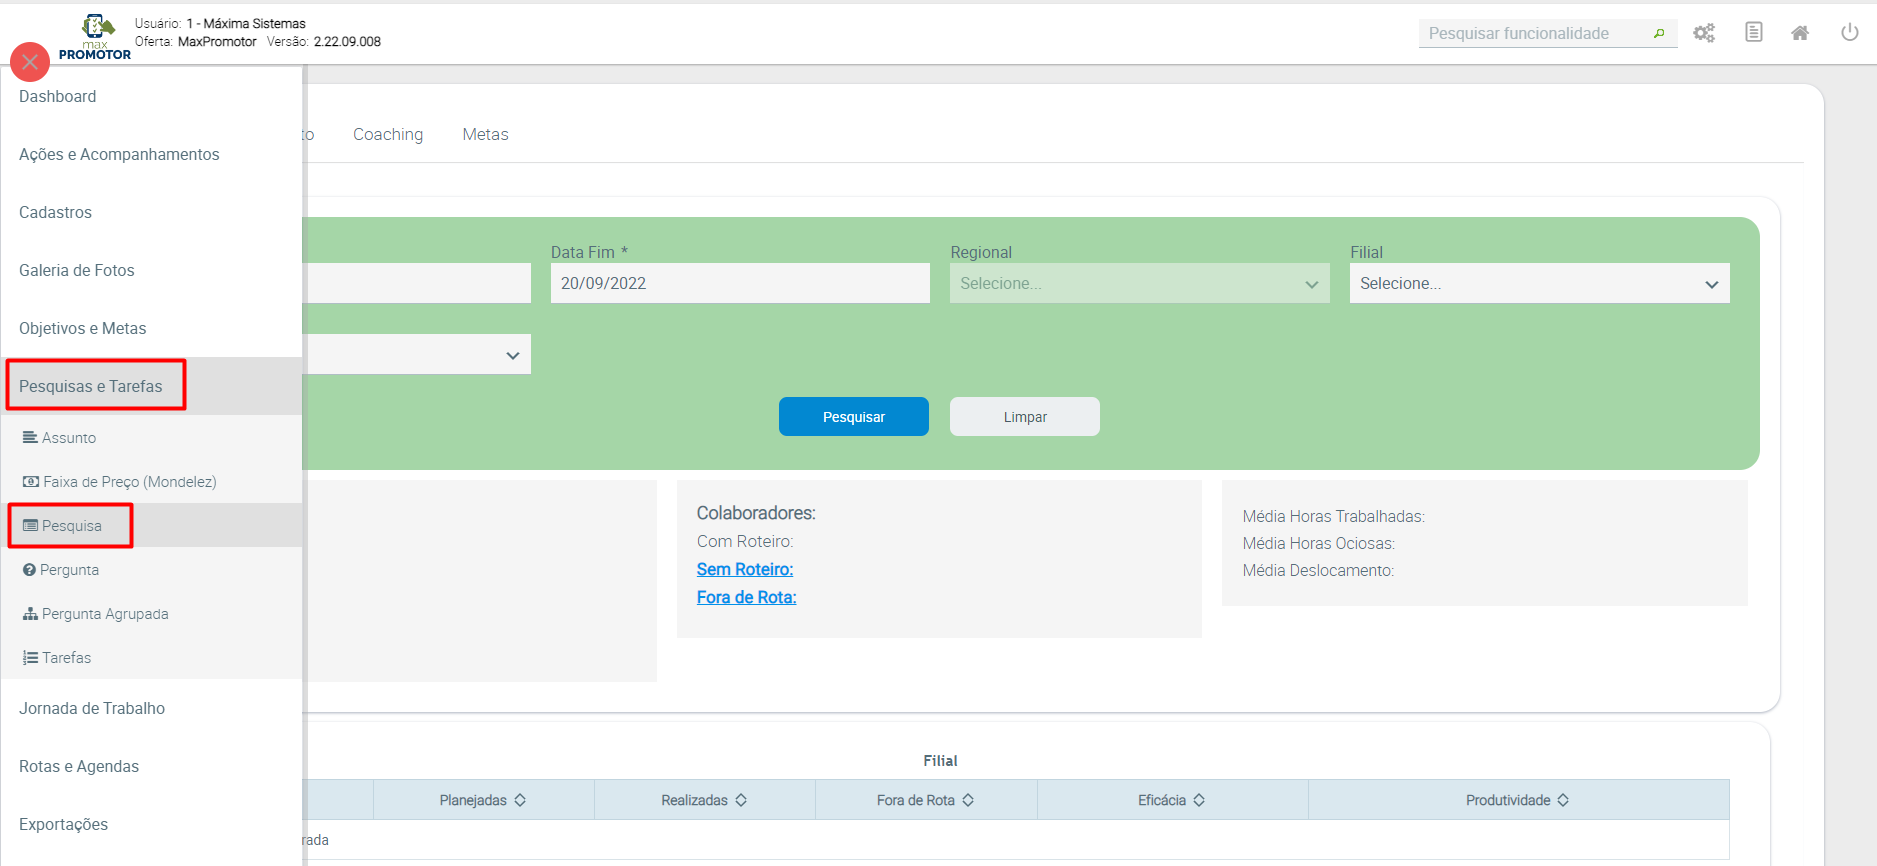Go to home via house icon

click(1800, 33)
